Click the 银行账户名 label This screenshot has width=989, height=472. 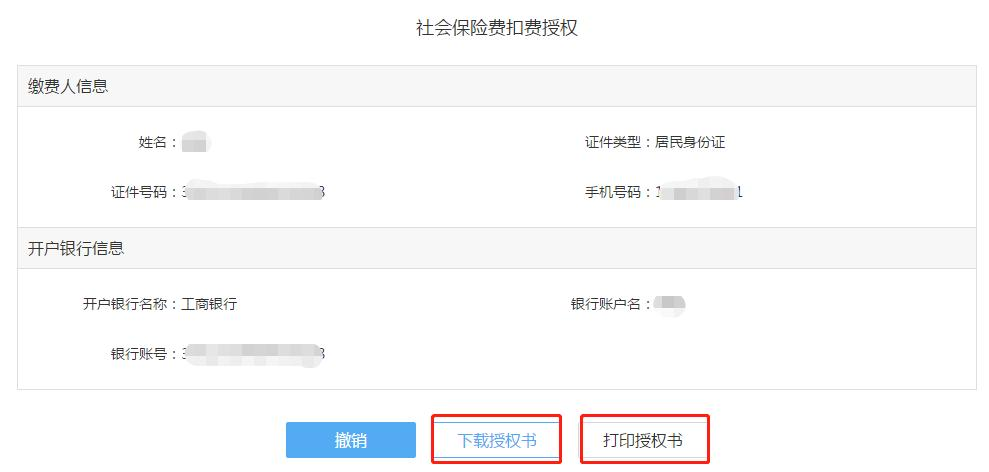(610, 304)
